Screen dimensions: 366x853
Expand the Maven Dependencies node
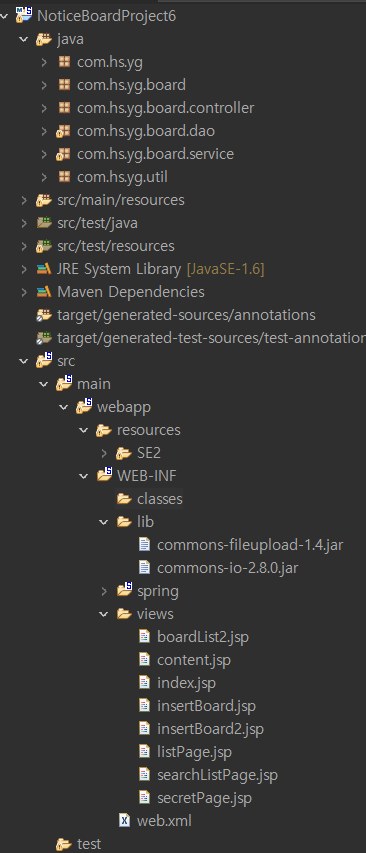tap(24, 292)
